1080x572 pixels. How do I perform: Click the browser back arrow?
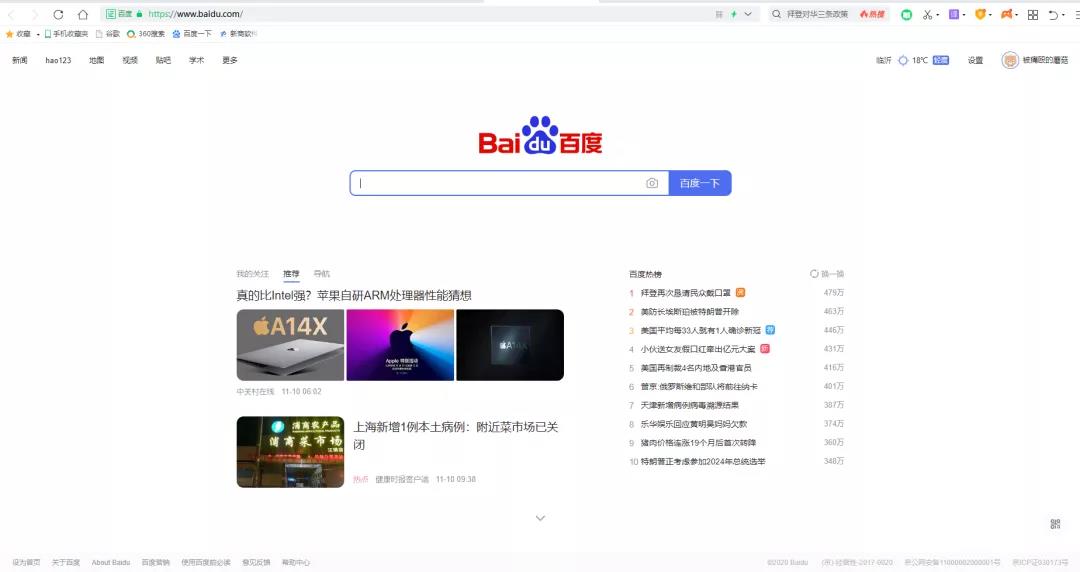pos(12,14)
